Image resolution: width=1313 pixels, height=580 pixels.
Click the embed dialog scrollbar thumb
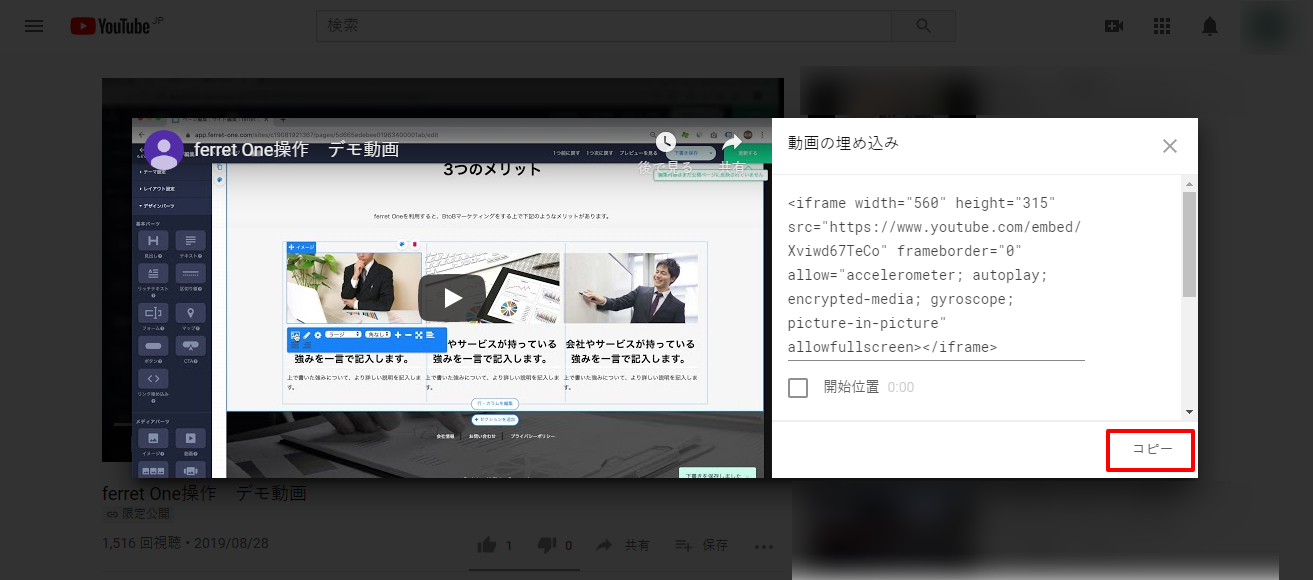(1189, 244)
